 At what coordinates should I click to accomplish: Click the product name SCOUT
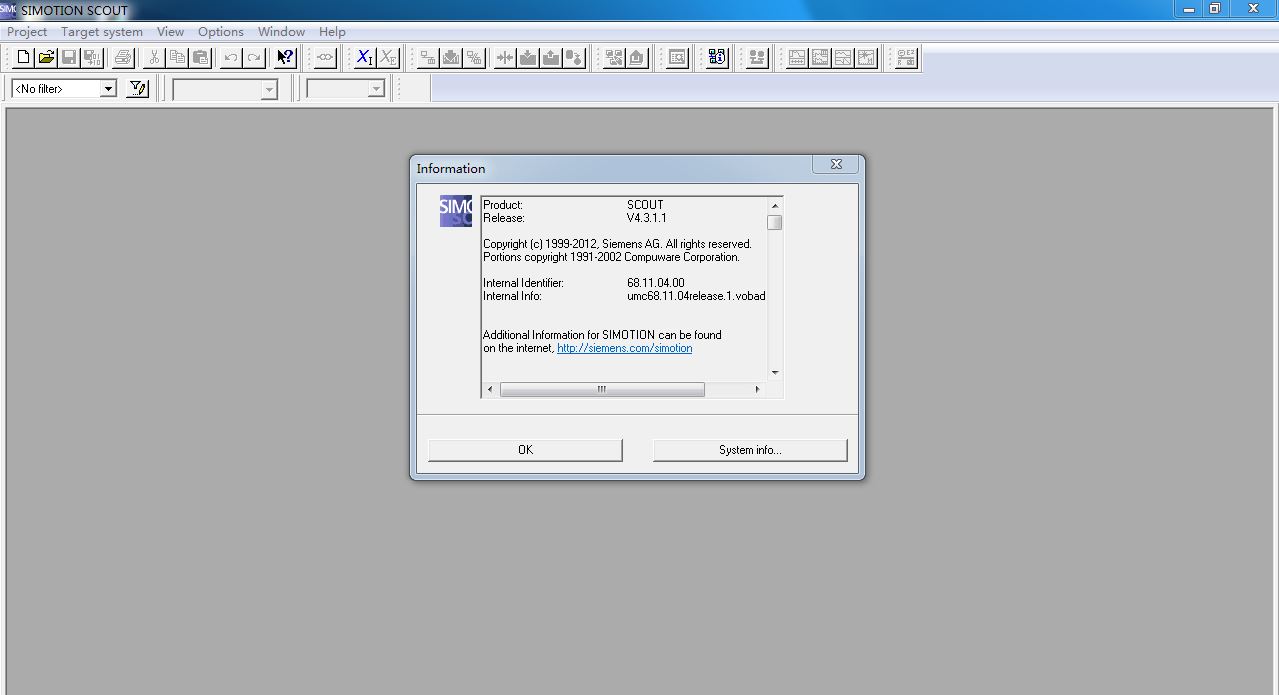point(645,205)
